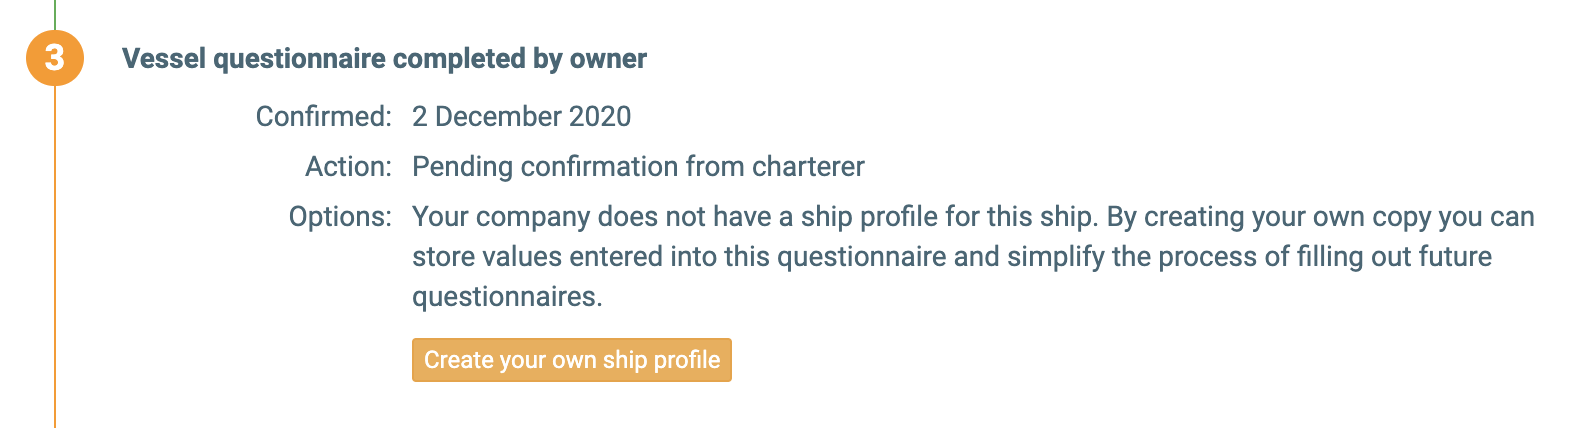Click the word Vessel in the heading
Image resolution: width=1574 pixels, height=428 pixels.
click(x=164, y=59)
